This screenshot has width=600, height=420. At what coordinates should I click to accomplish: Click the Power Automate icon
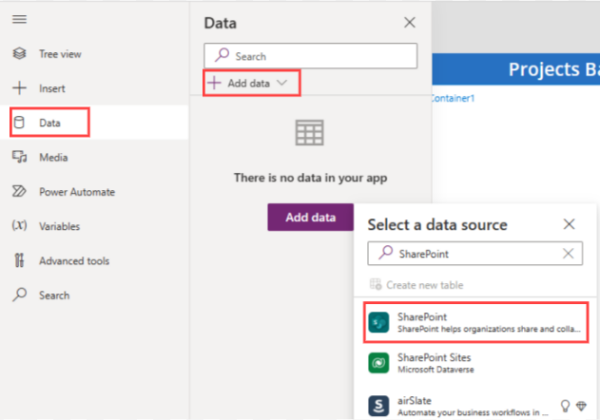pos(19,191)
